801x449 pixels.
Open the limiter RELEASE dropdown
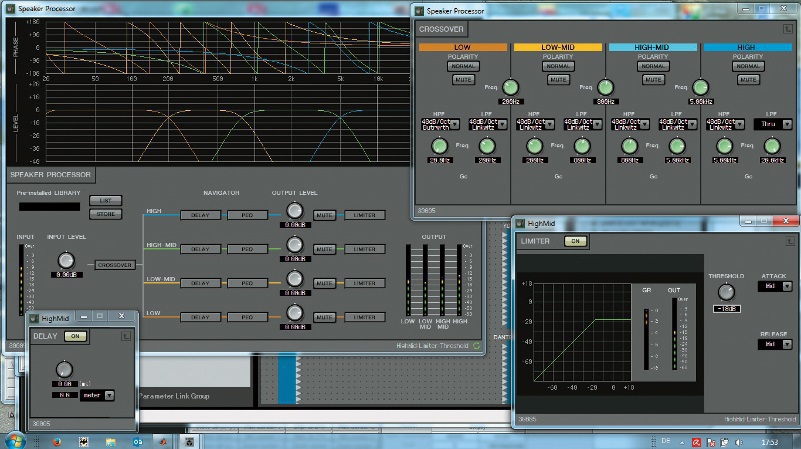tap(774, 343)
